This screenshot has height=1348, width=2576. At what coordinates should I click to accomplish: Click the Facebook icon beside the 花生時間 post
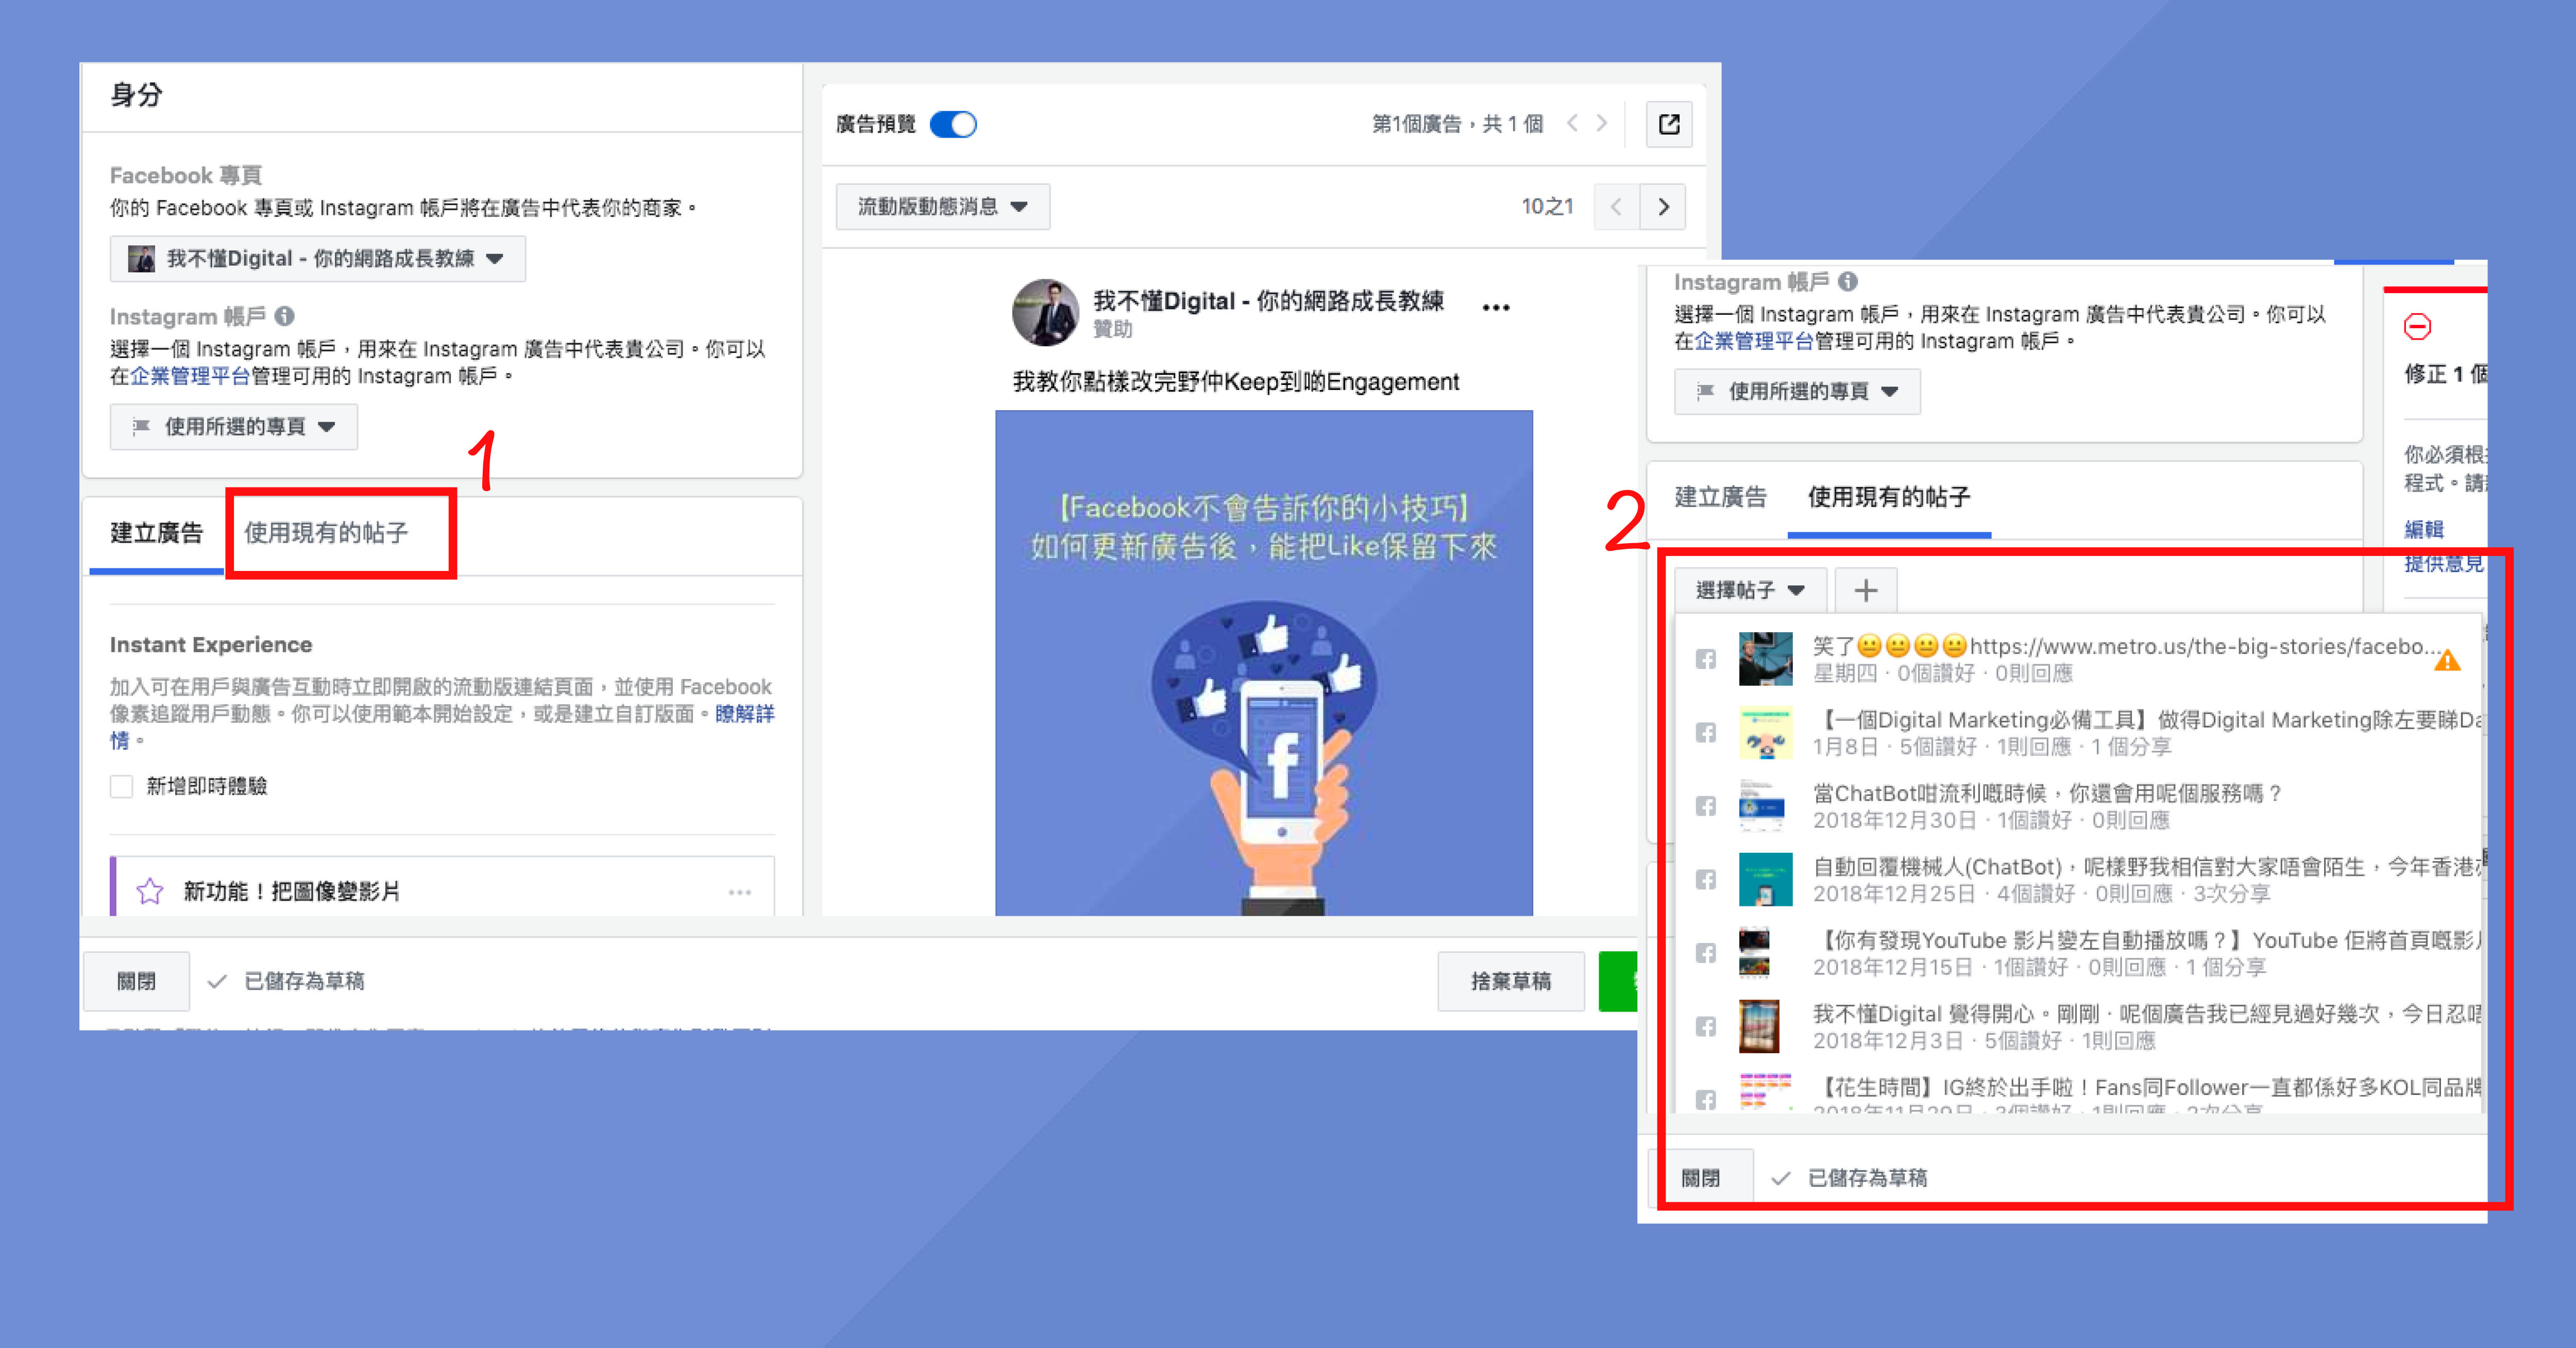click(x=1706, y=1099)
